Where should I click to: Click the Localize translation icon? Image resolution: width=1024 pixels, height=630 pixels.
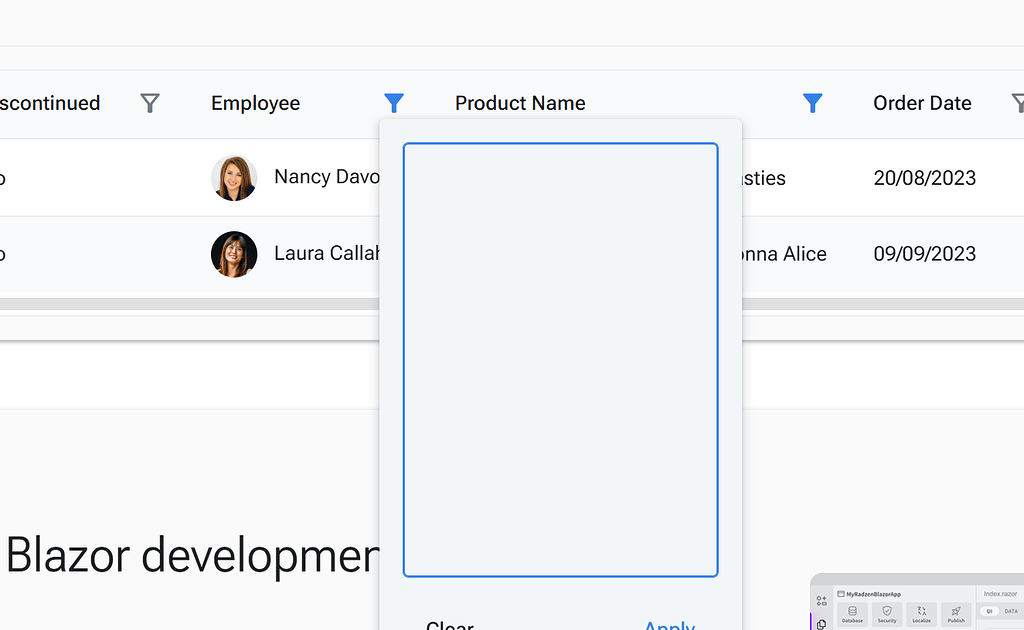pyautogui.click(x=922, y=612)
